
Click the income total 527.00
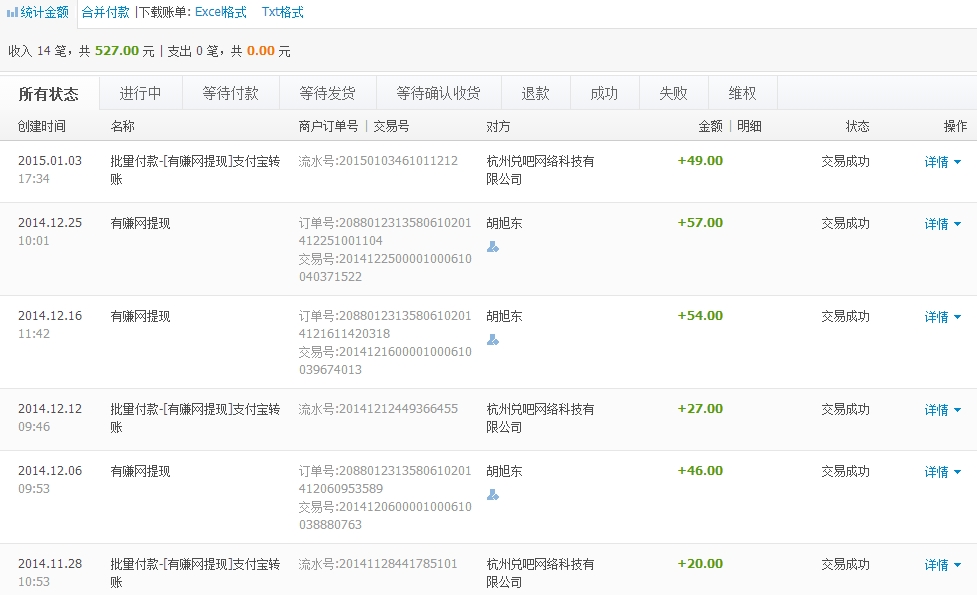tap(117, 51)
